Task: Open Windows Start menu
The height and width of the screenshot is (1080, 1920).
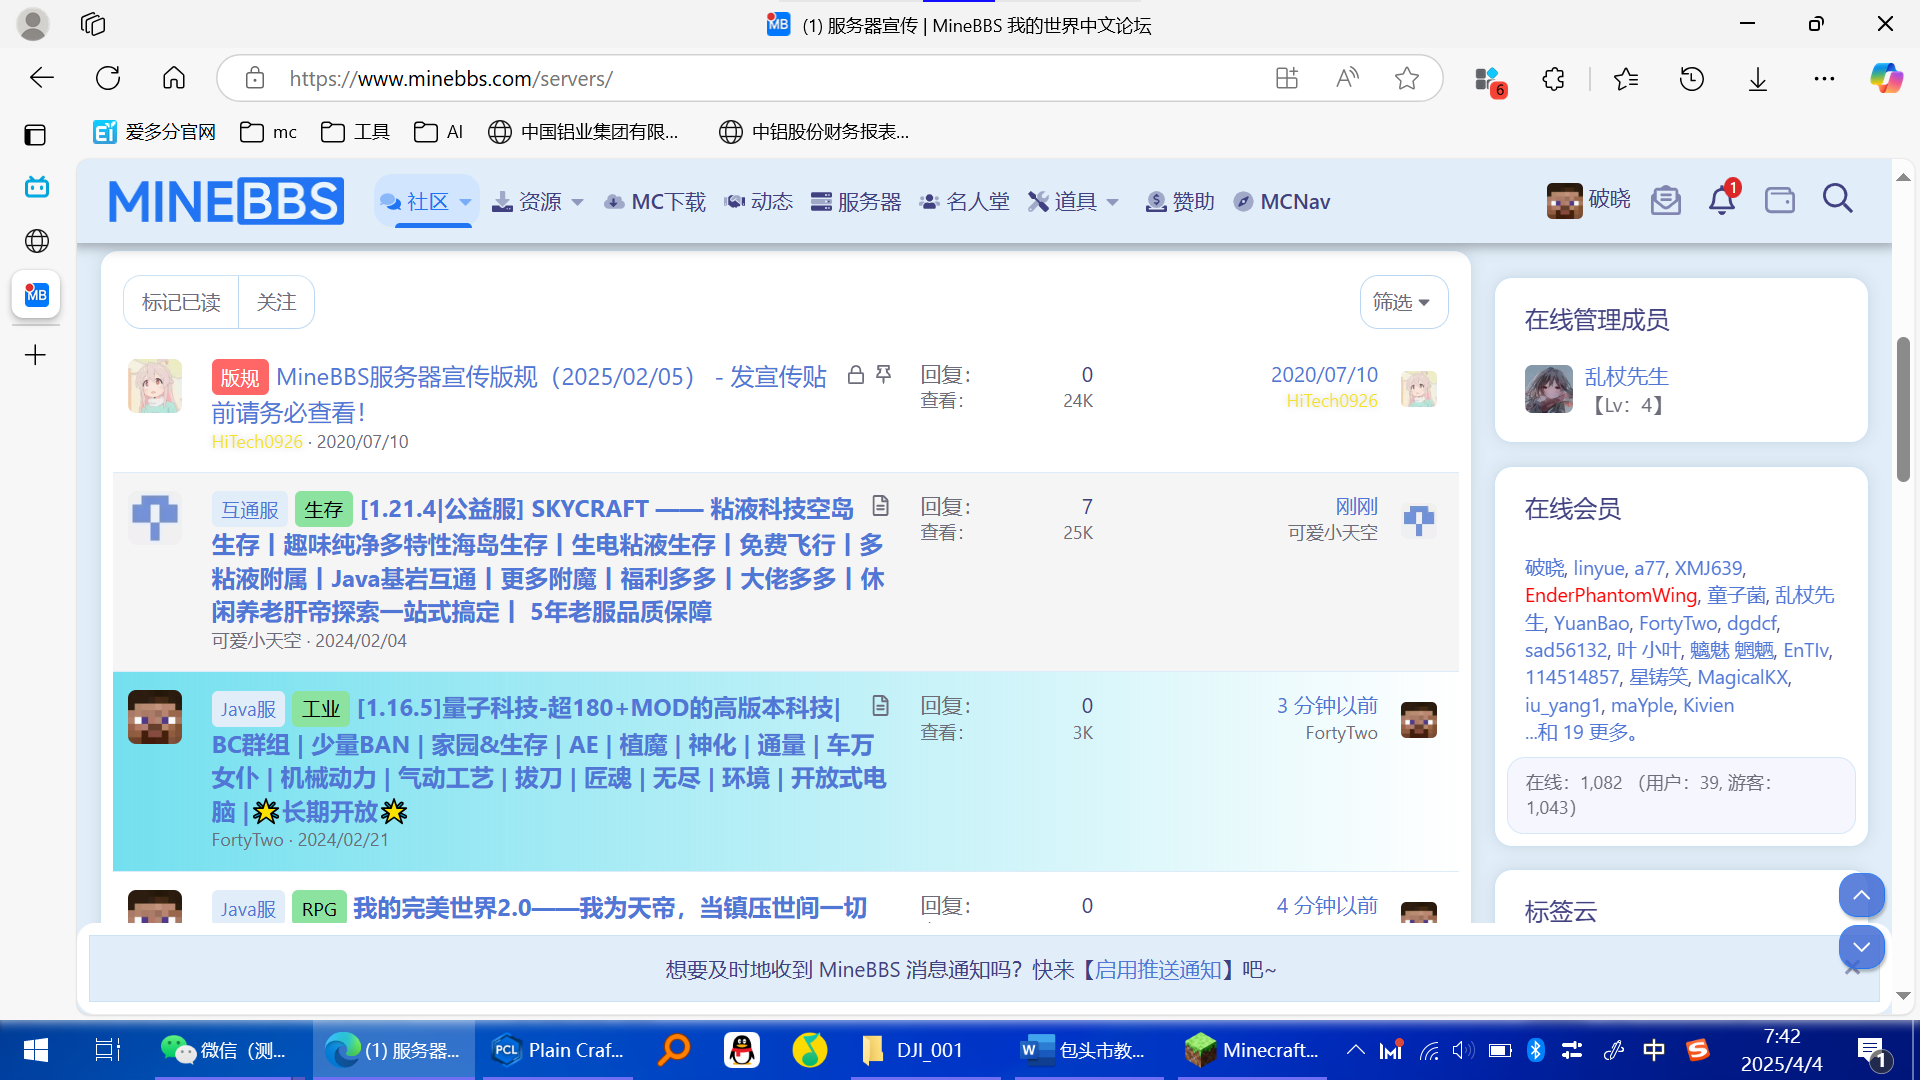Action: [36, 1050]
